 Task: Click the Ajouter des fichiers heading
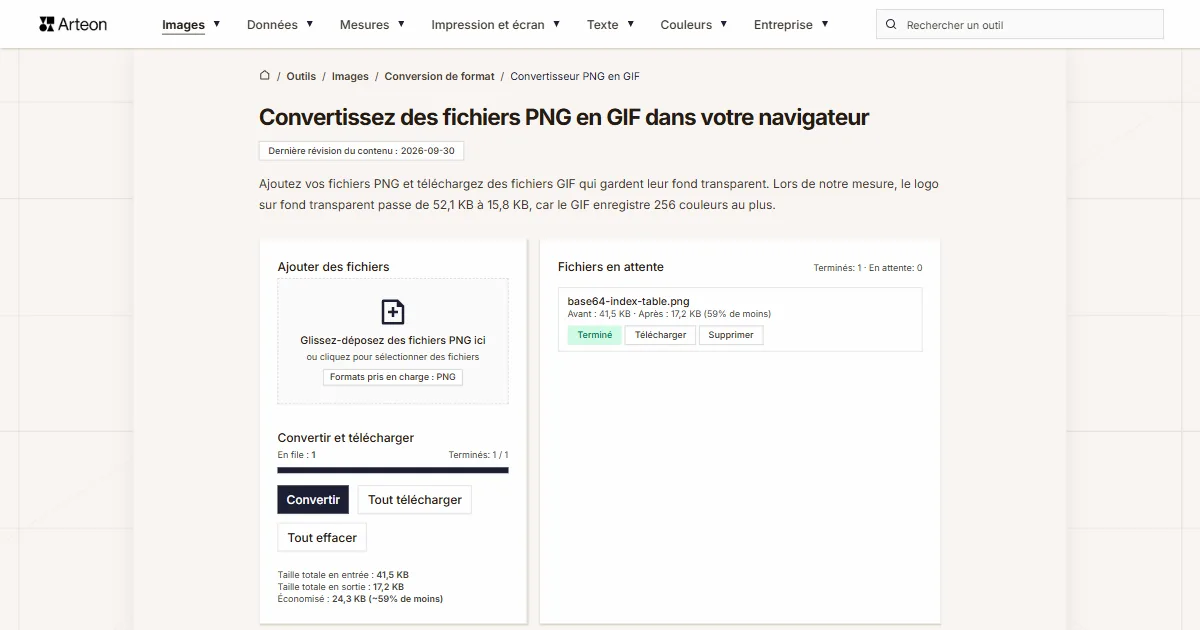click(334, 267)
